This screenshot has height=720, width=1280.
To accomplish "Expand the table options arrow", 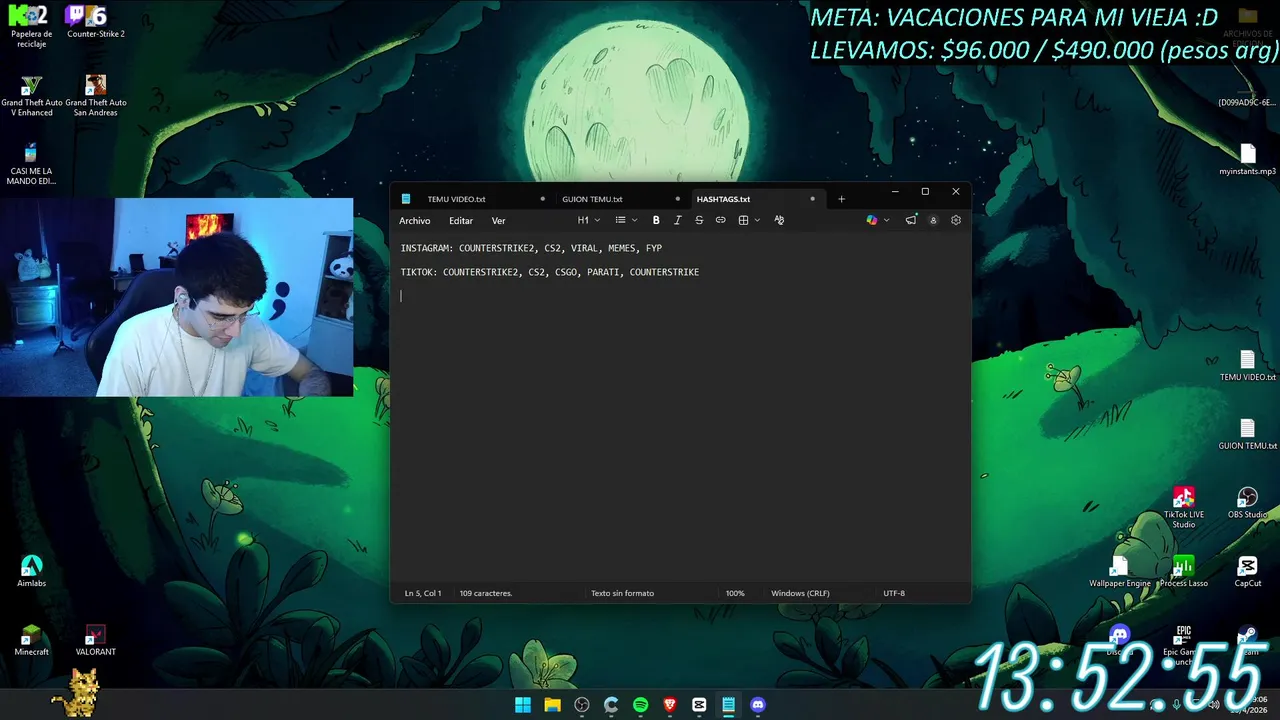I will (757, 220).
